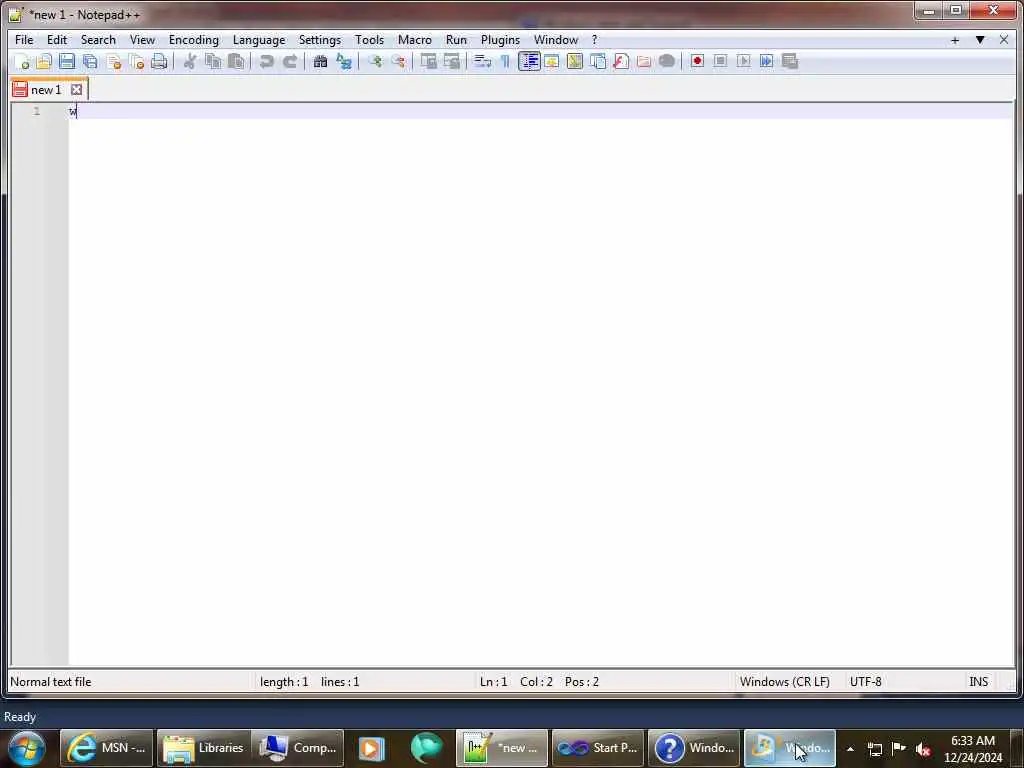Click the Paste toolbar icon

[x=236, y=61]
